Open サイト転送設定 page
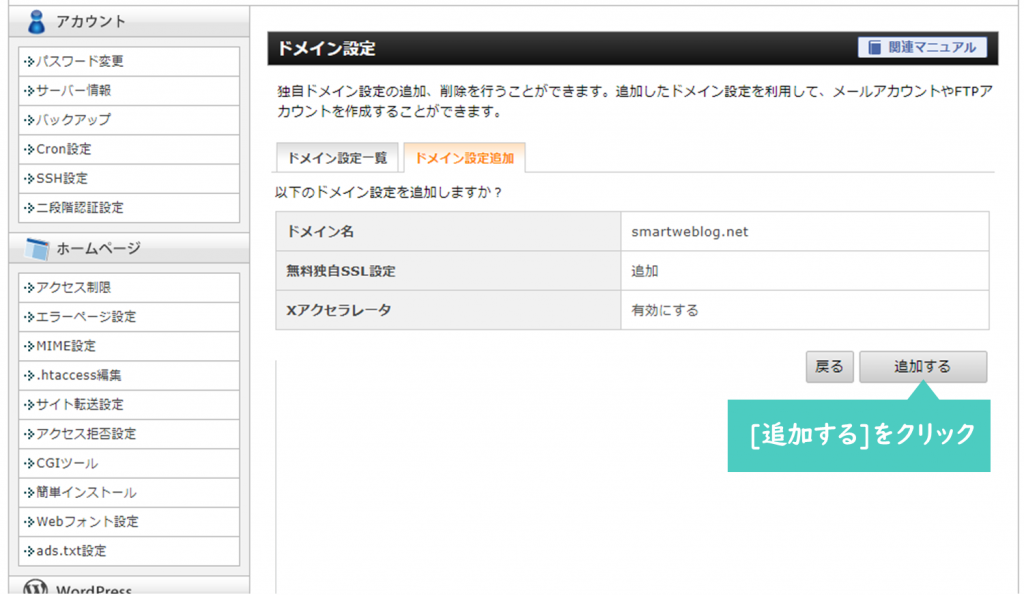 click(x=129, y=405)
